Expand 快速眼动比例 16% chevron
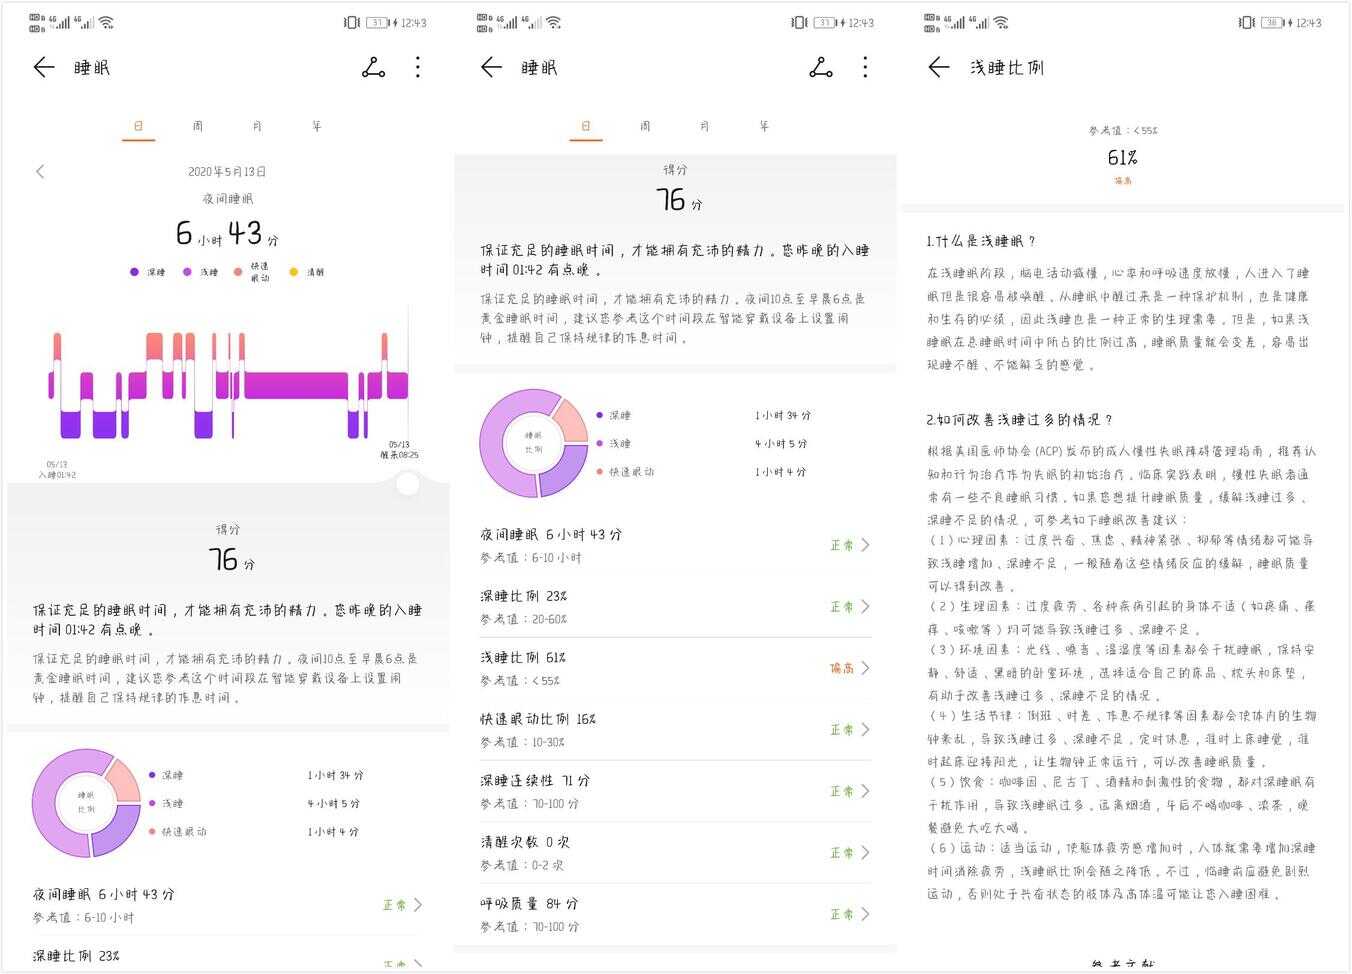Viewport: 1352px width, 974px height. pyautogui.click(x=865, y=730)
